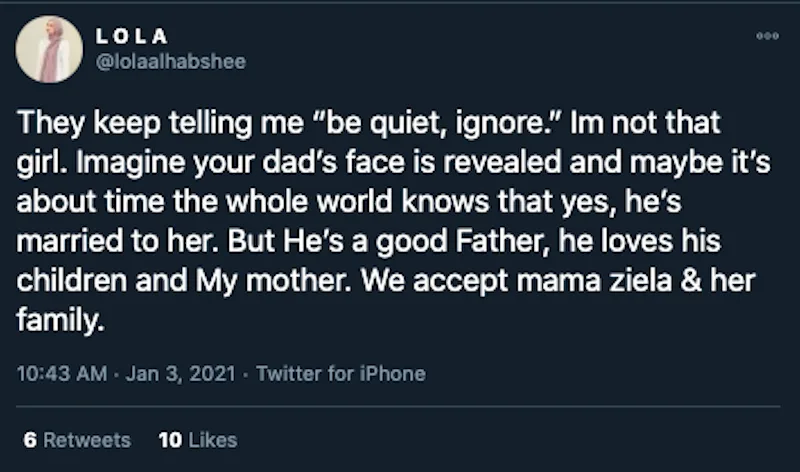The height and width of the screenshot is (472, 800).
Task: Open the 10:43 AM timestamp link
Action: pos(60,374)
